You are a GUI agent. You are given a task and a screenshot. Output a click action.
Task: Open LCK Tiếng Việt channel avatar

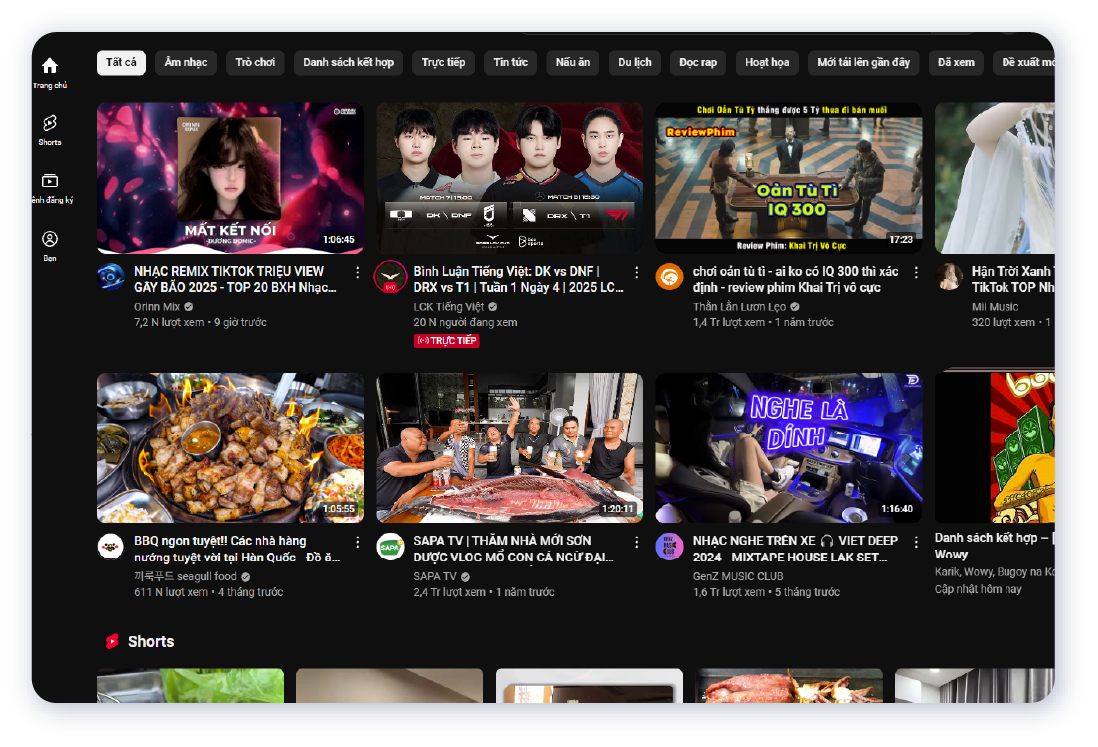390,277
